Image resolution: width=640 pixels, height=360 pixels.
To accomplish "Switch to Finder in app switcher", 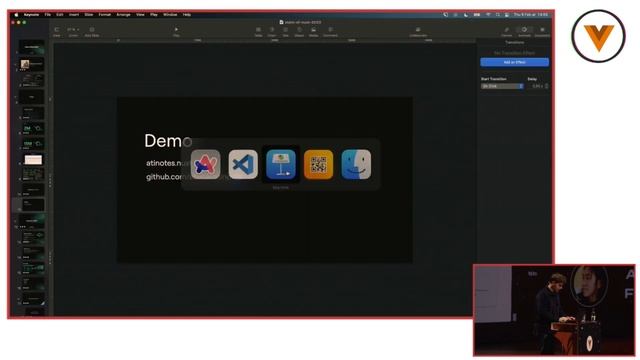I will click(356, 164).
